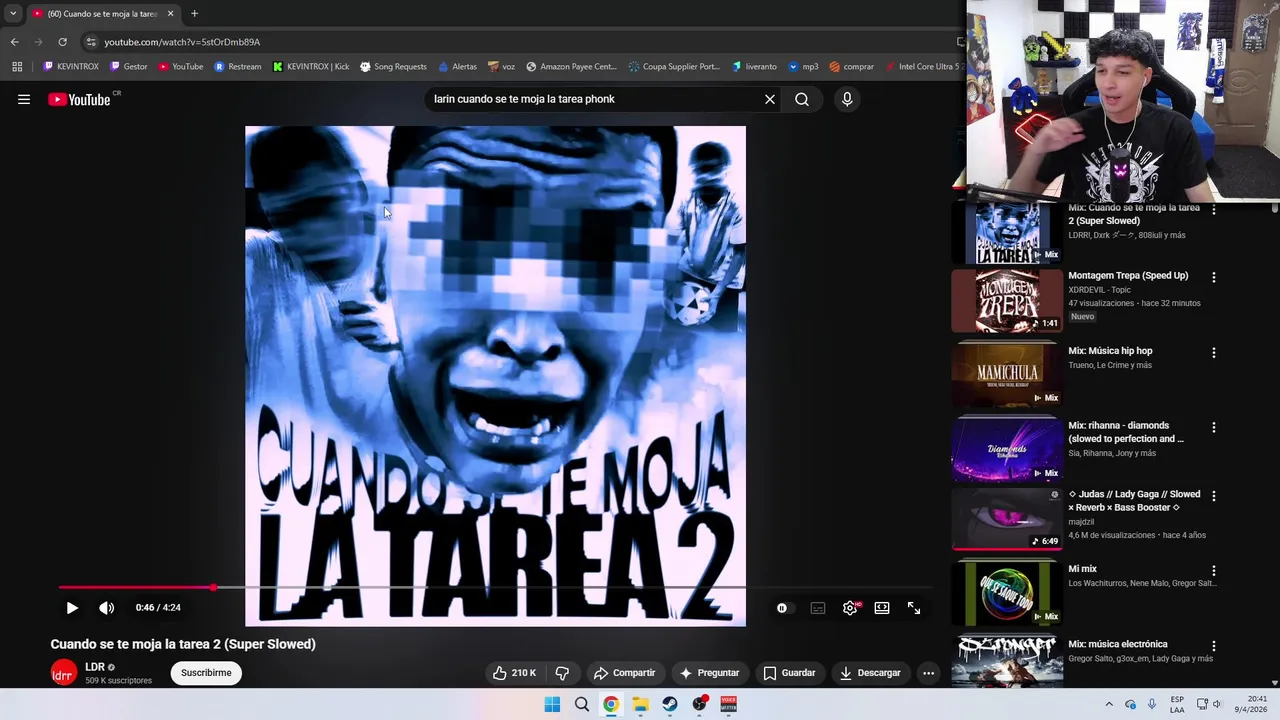
Task: Reload the current page
Action: click(62, 42)
